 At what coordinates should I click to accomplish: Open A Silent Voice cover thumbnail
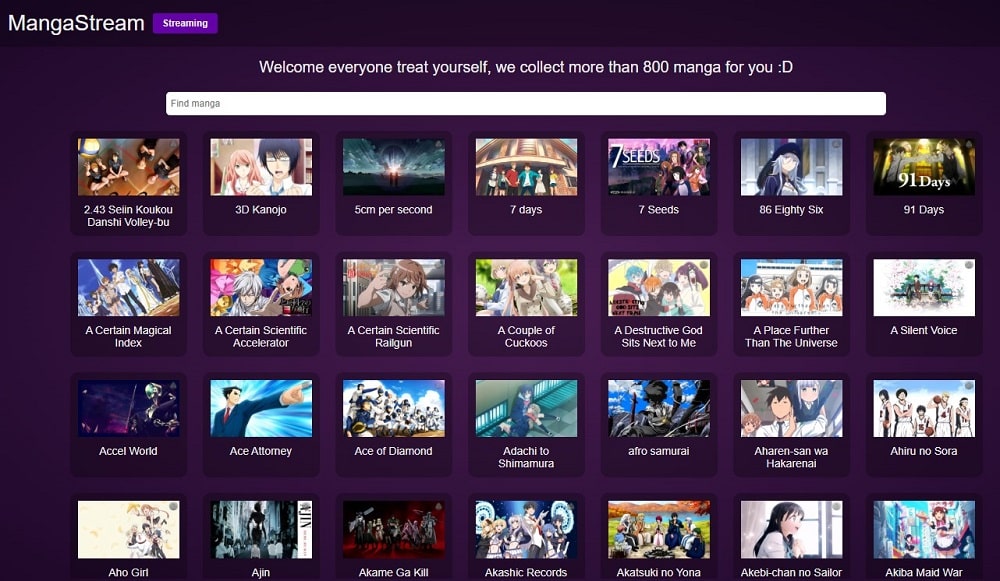tap(924, 288)
